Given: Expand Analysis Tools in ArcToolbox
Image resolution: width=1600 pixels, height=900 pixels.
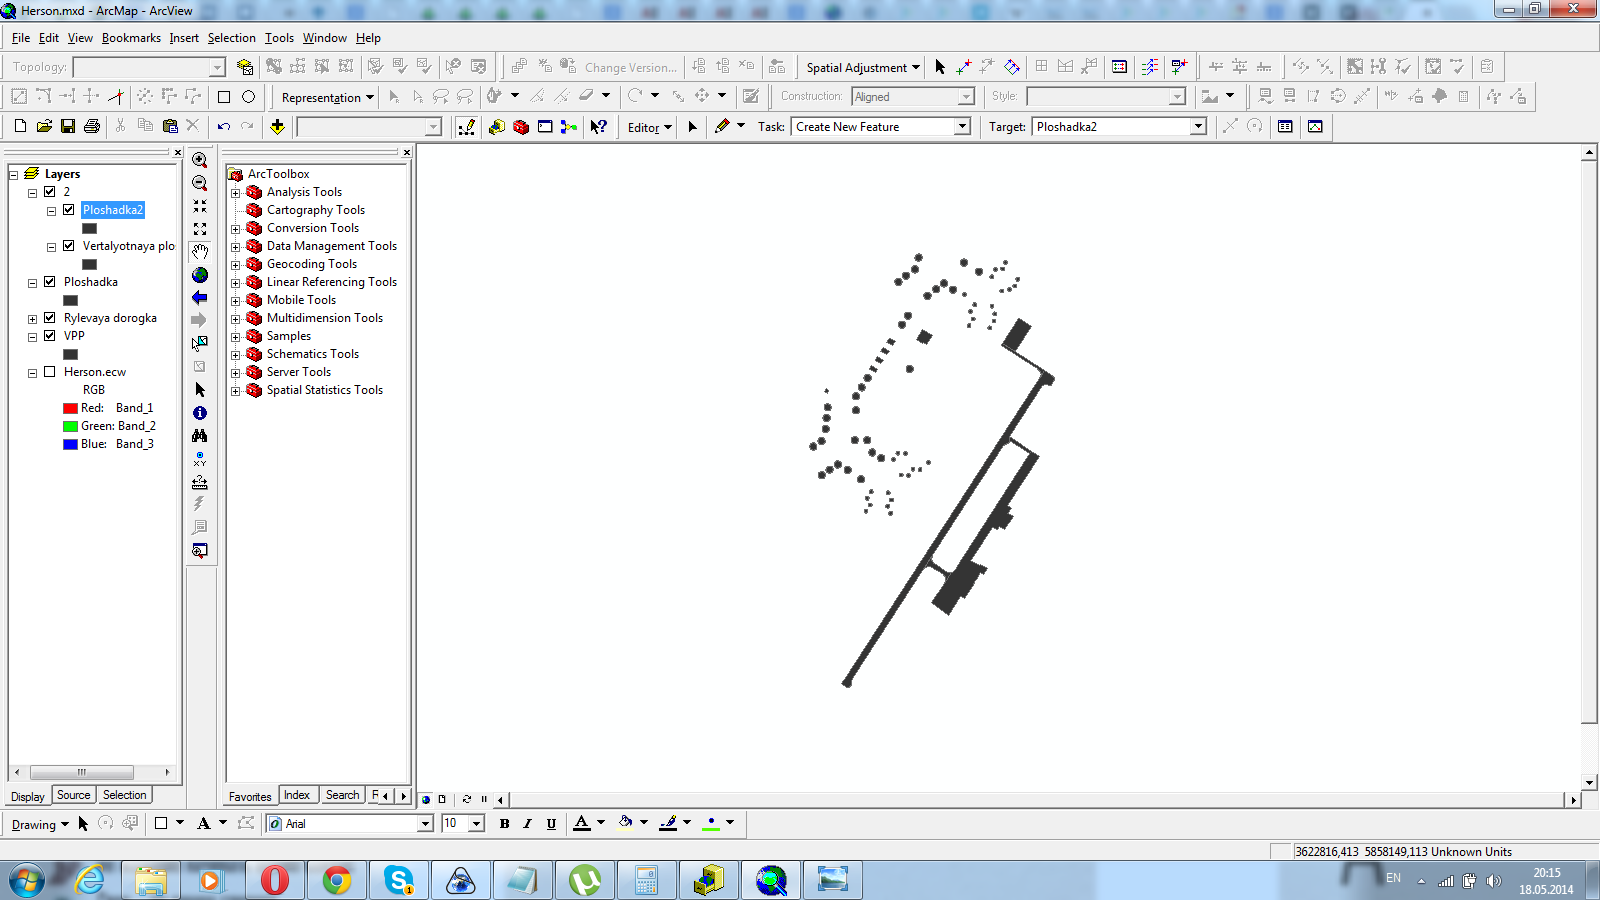Looking at the screenshot, I should click(x=236, y=193).
